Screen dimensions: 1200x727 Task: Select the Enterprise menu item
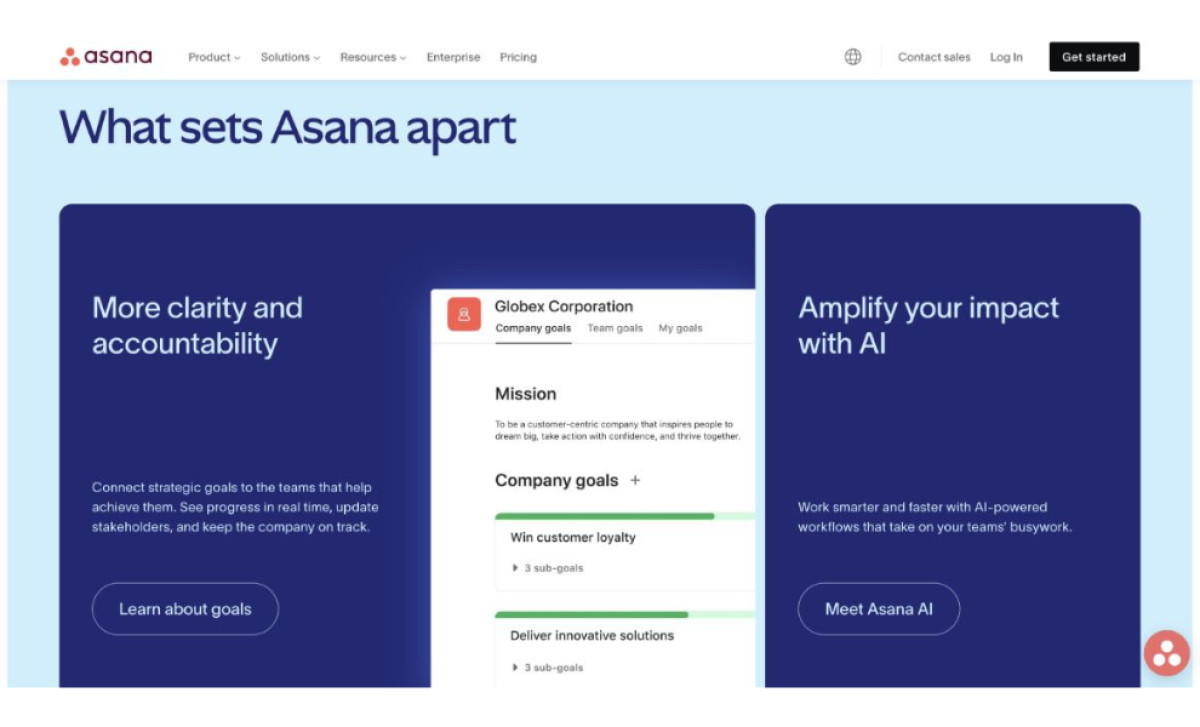tap(453, 57)
